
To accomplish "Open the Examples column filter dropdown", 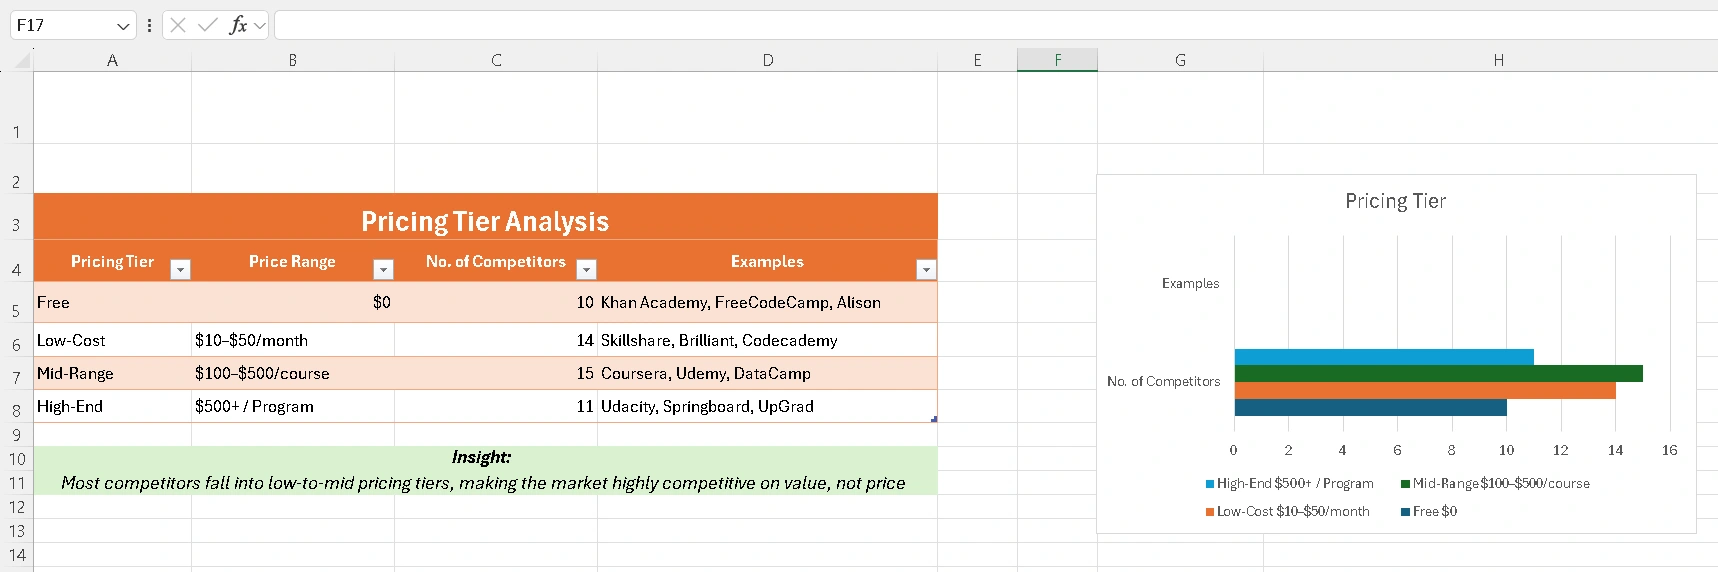I will click(x=926, y=269).
